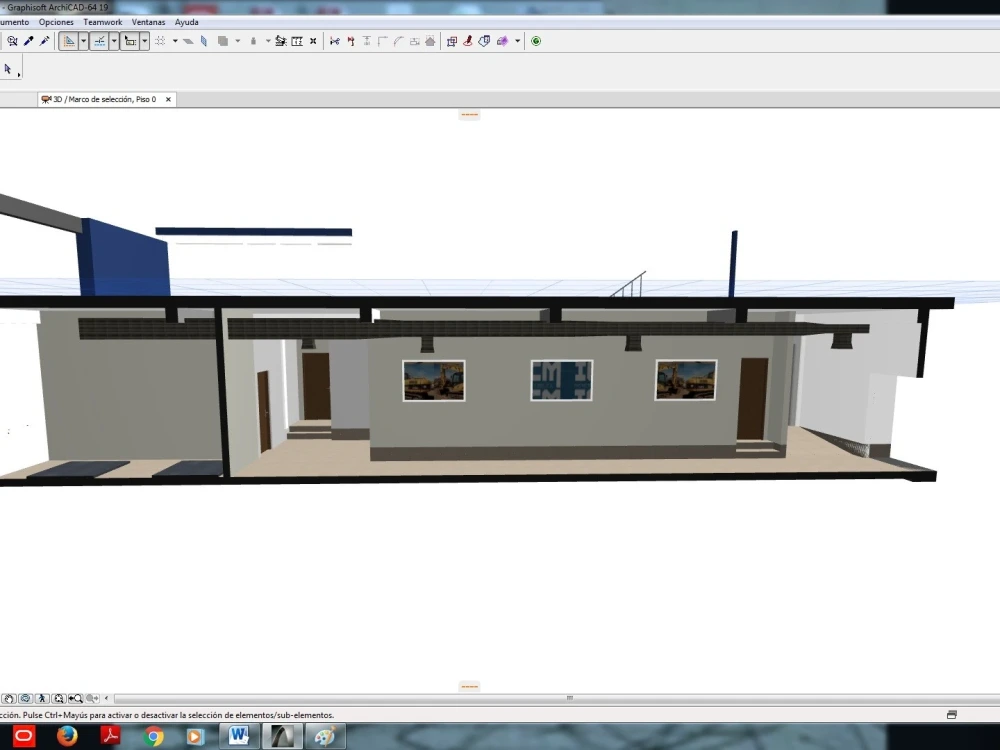1000x750 pixels.
Task: Open the Opciones menu
Action: [x=56, y=22]
